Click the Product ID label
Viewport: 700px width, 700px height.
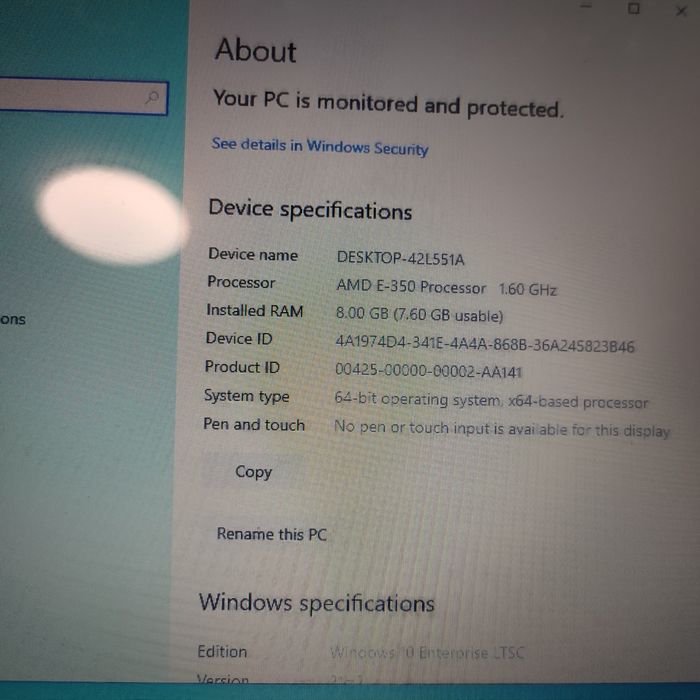click(242, 367)
